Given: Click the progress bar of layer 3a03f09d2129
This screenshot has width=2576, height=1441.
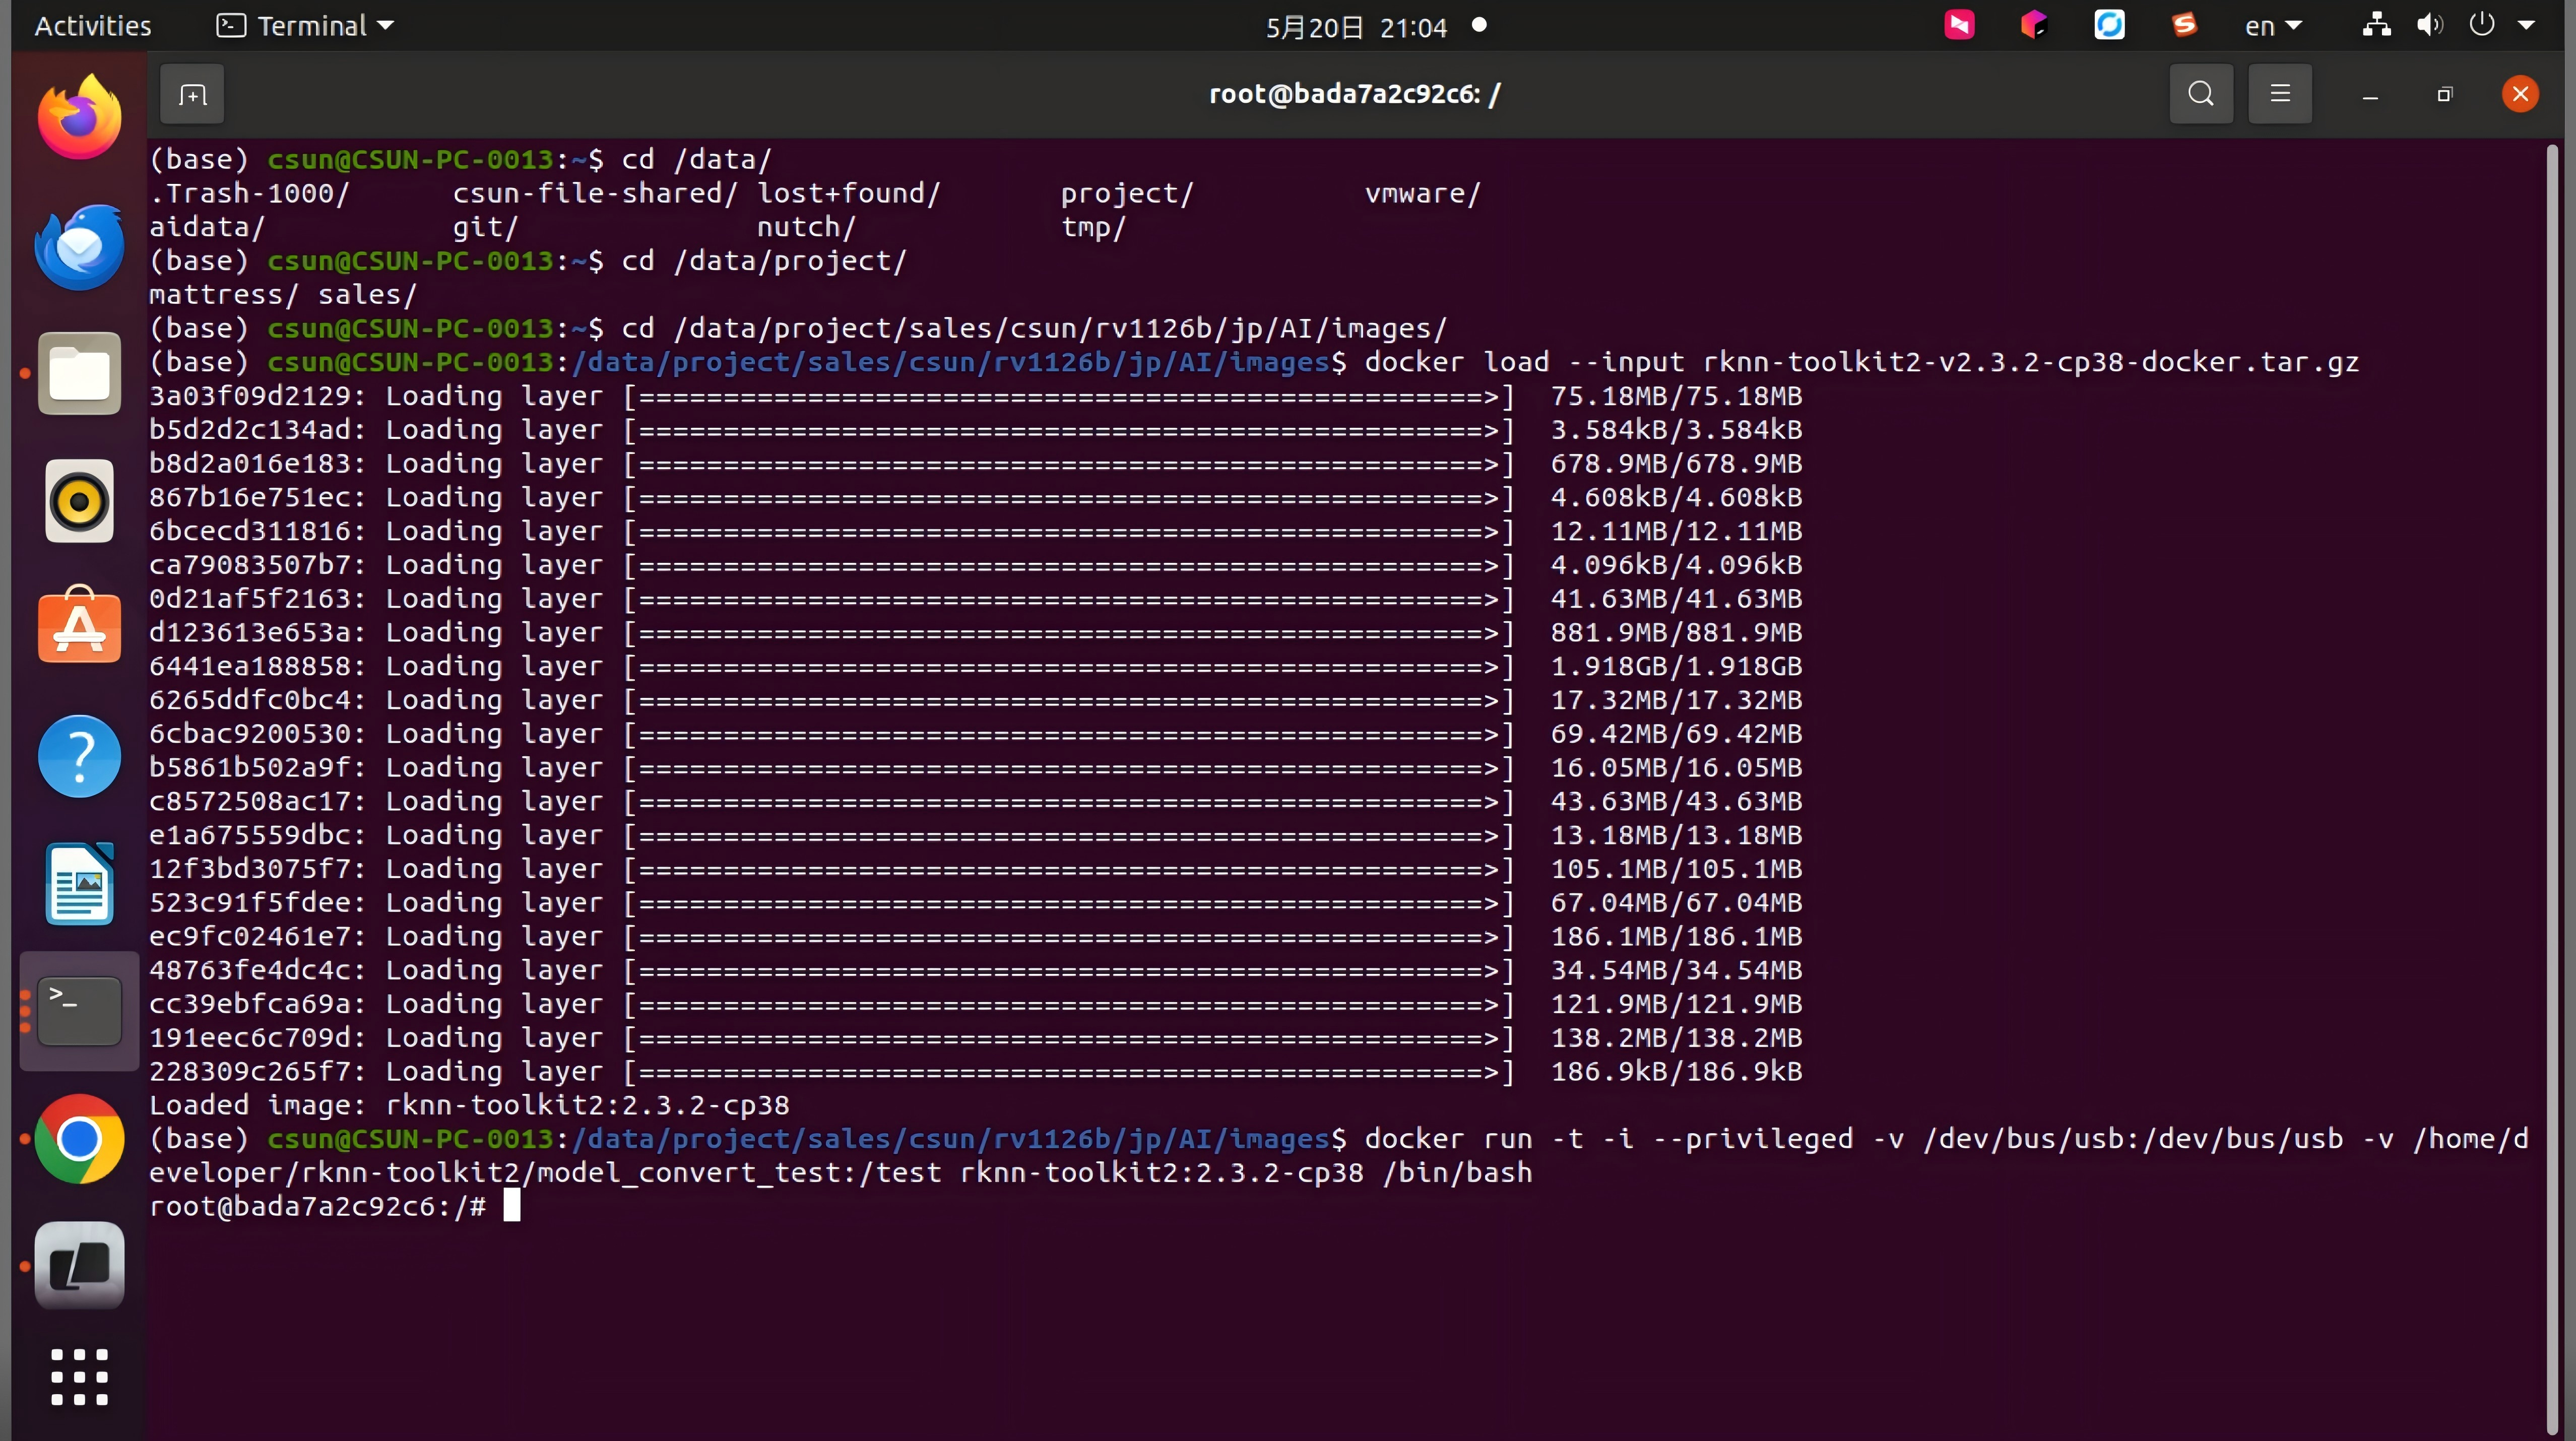Looking at the screenshot, I should pyautogui.click(x=1069, y=397).
